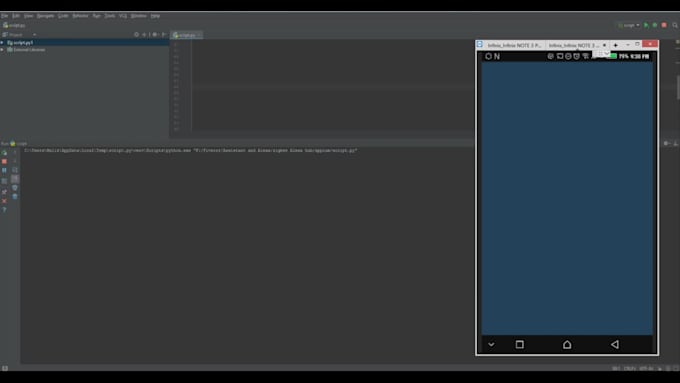Open Project panel settings gear icon
Viewport: 680px width, 383px height.
pyautogui.click(x=155, y=35)
